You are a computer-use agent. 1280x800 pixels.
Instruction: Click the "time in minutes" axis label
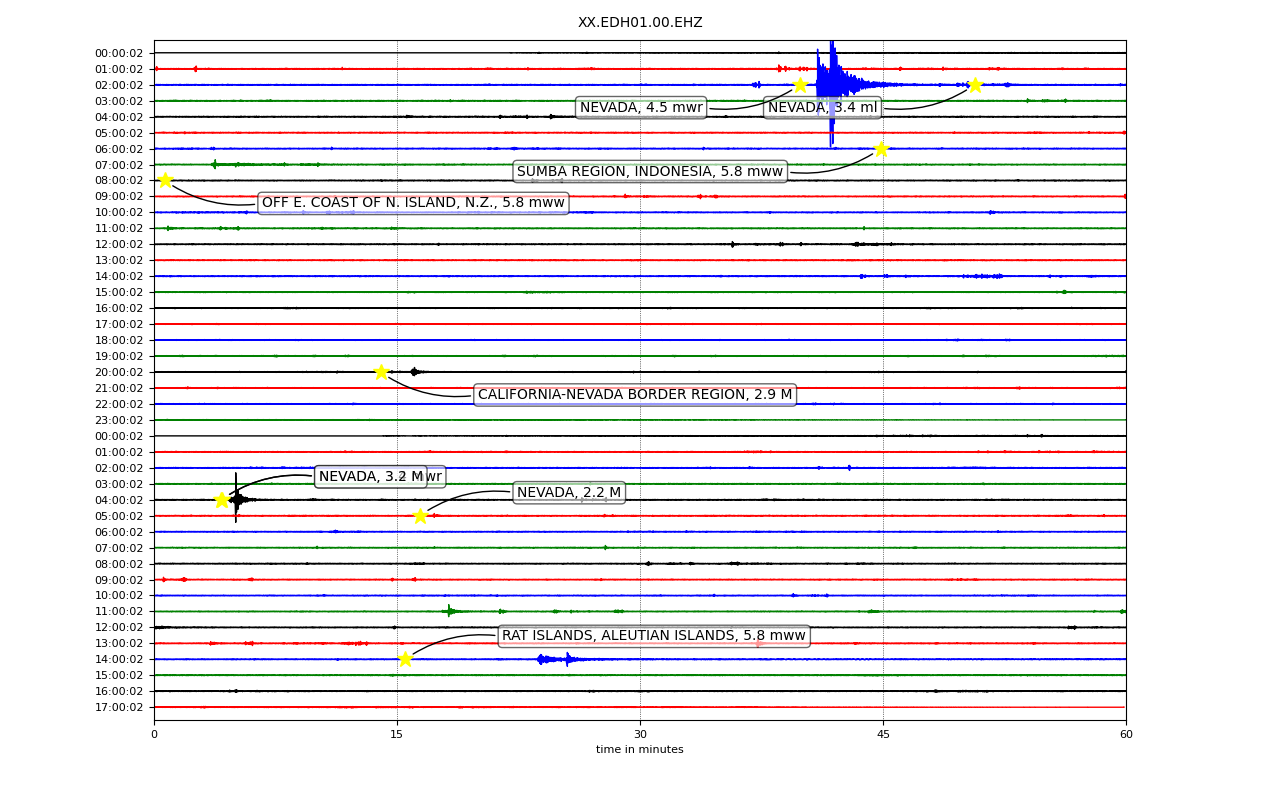pyautogui.click(x=640, y=750)
